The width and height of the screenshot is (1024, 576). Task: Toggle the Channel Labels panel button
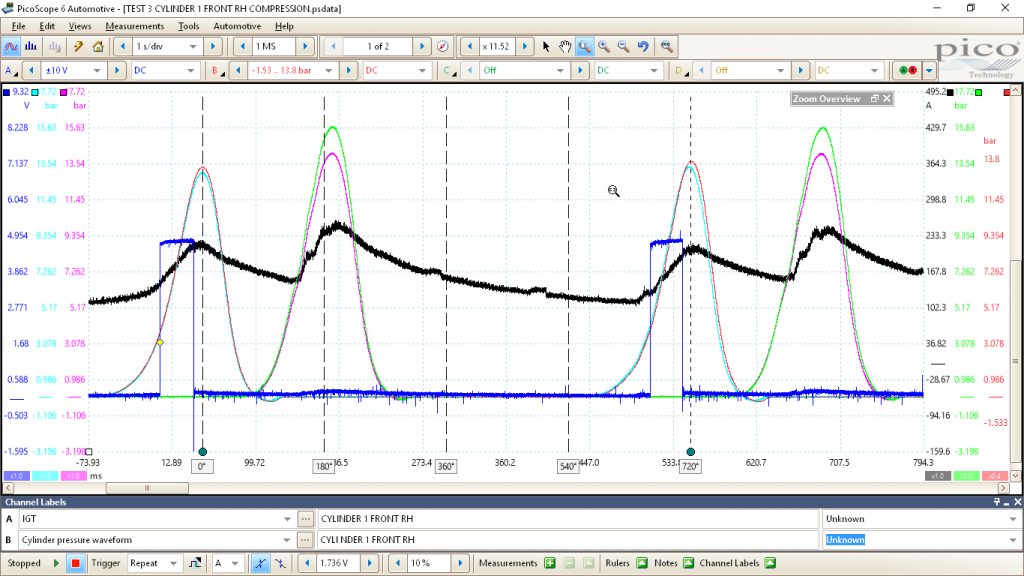coord(770,563)
